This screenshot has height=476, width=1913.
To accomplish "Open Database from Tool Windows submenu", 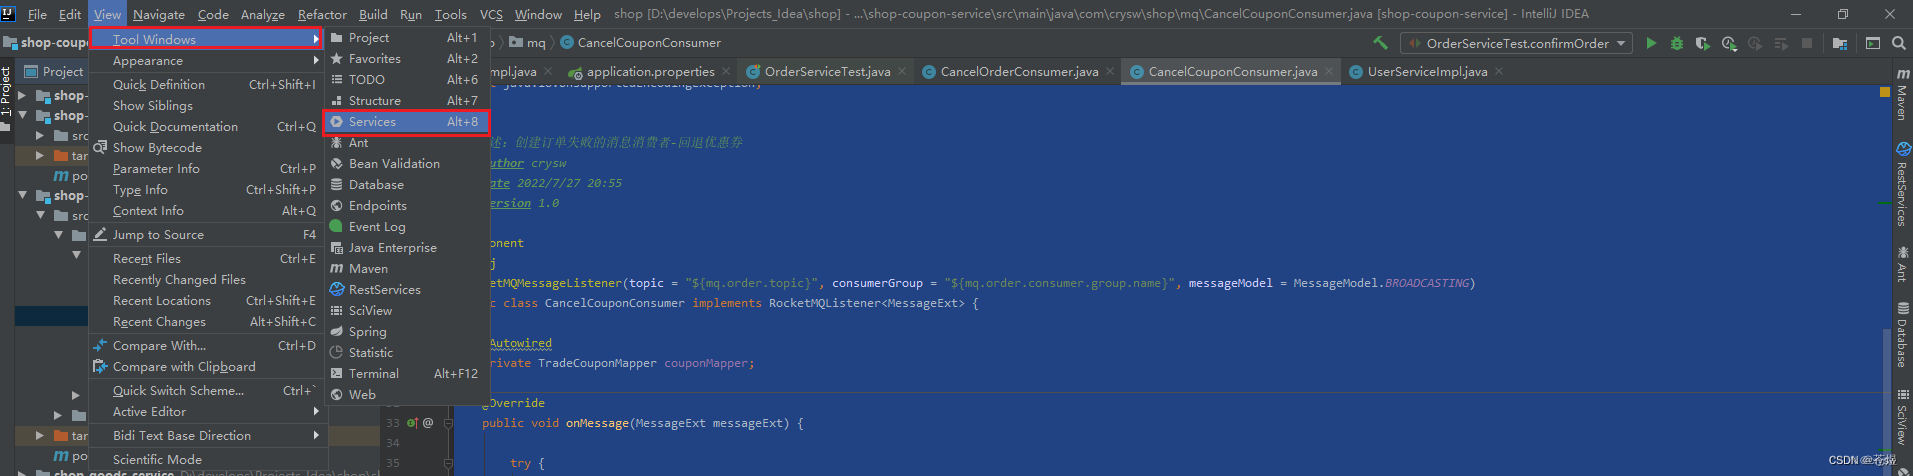I will pos(406,185).
